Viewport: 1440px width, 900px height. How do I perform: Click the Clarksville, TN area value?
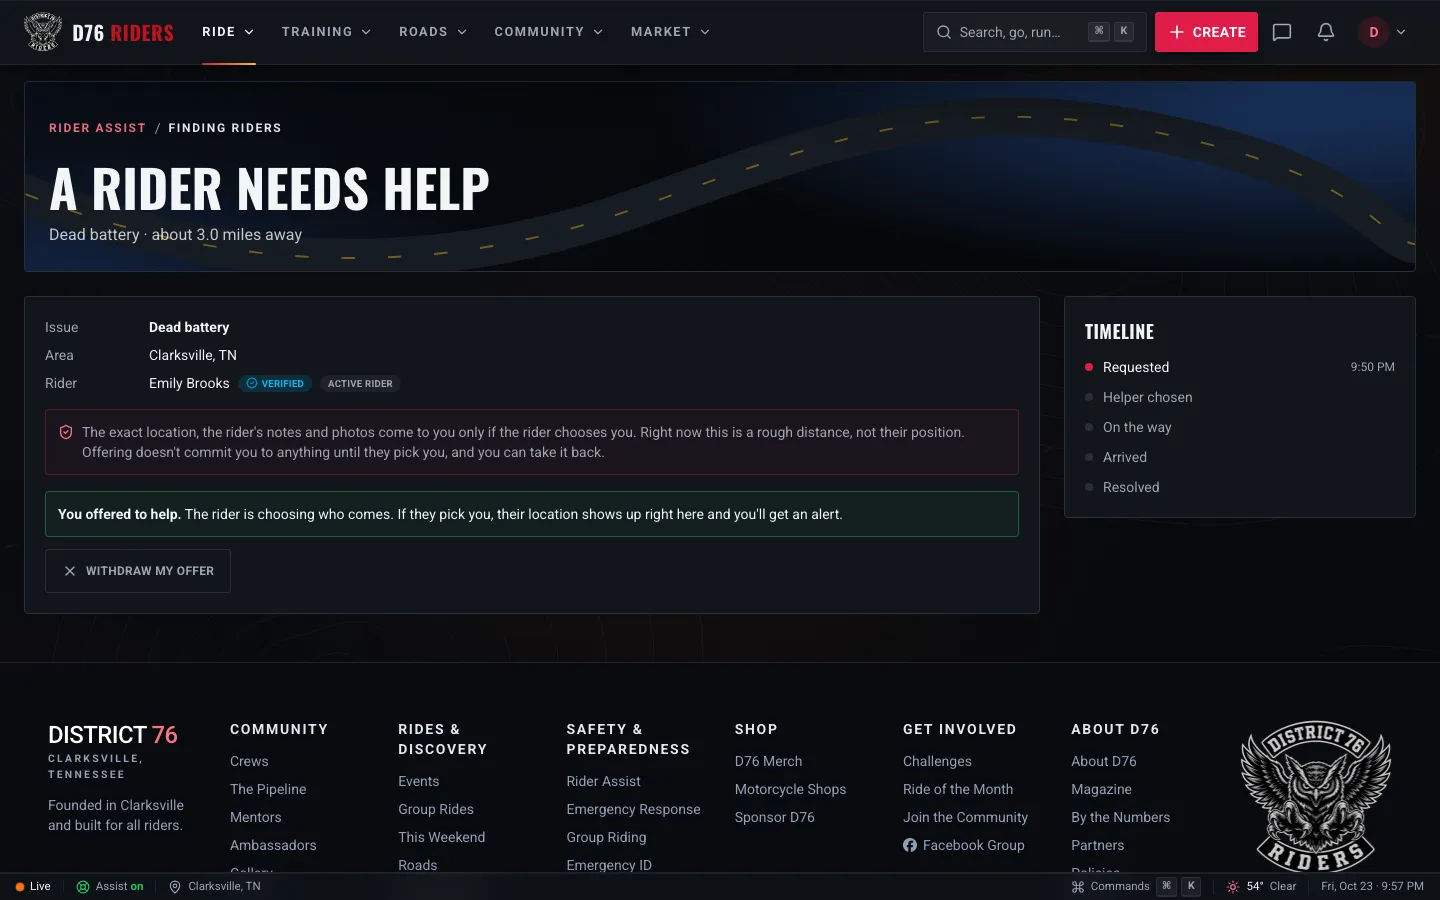pyautogui.click(x=193, y=355)
